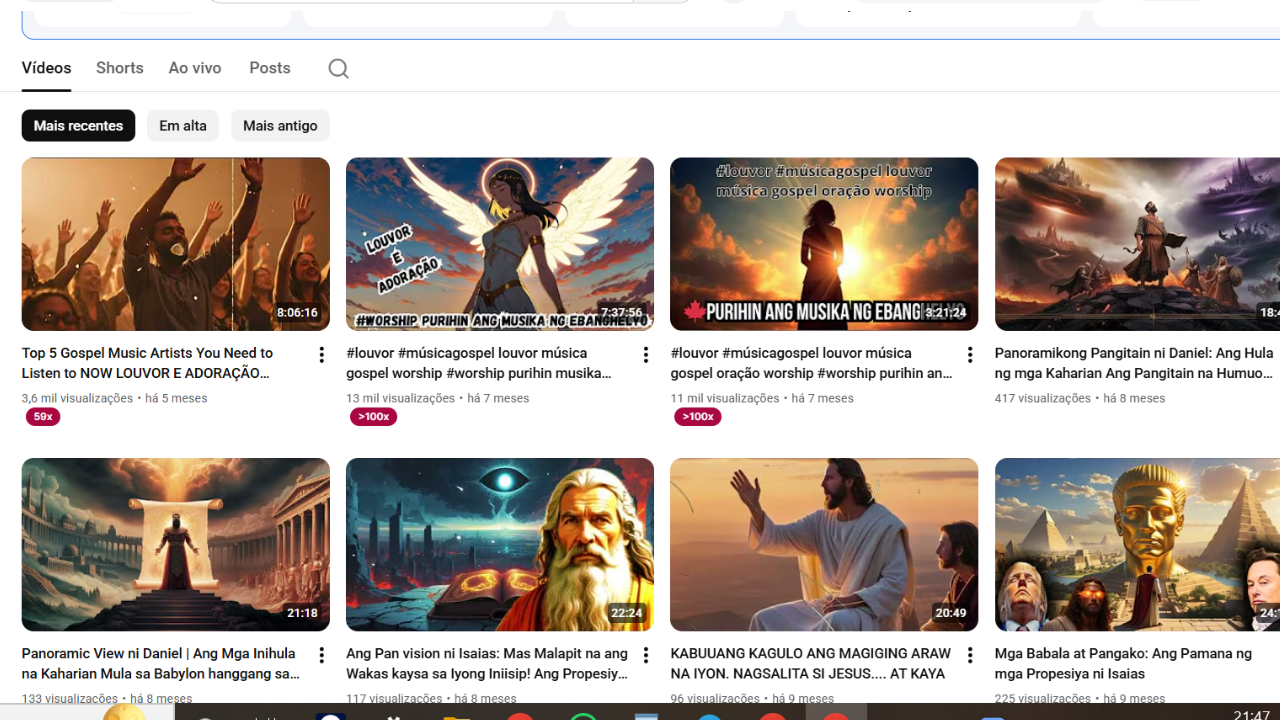The height and width of the screenshot is (720, 1280).
Task: Click three-dot menu of 13 mil visualizações video
Action: 645,355
